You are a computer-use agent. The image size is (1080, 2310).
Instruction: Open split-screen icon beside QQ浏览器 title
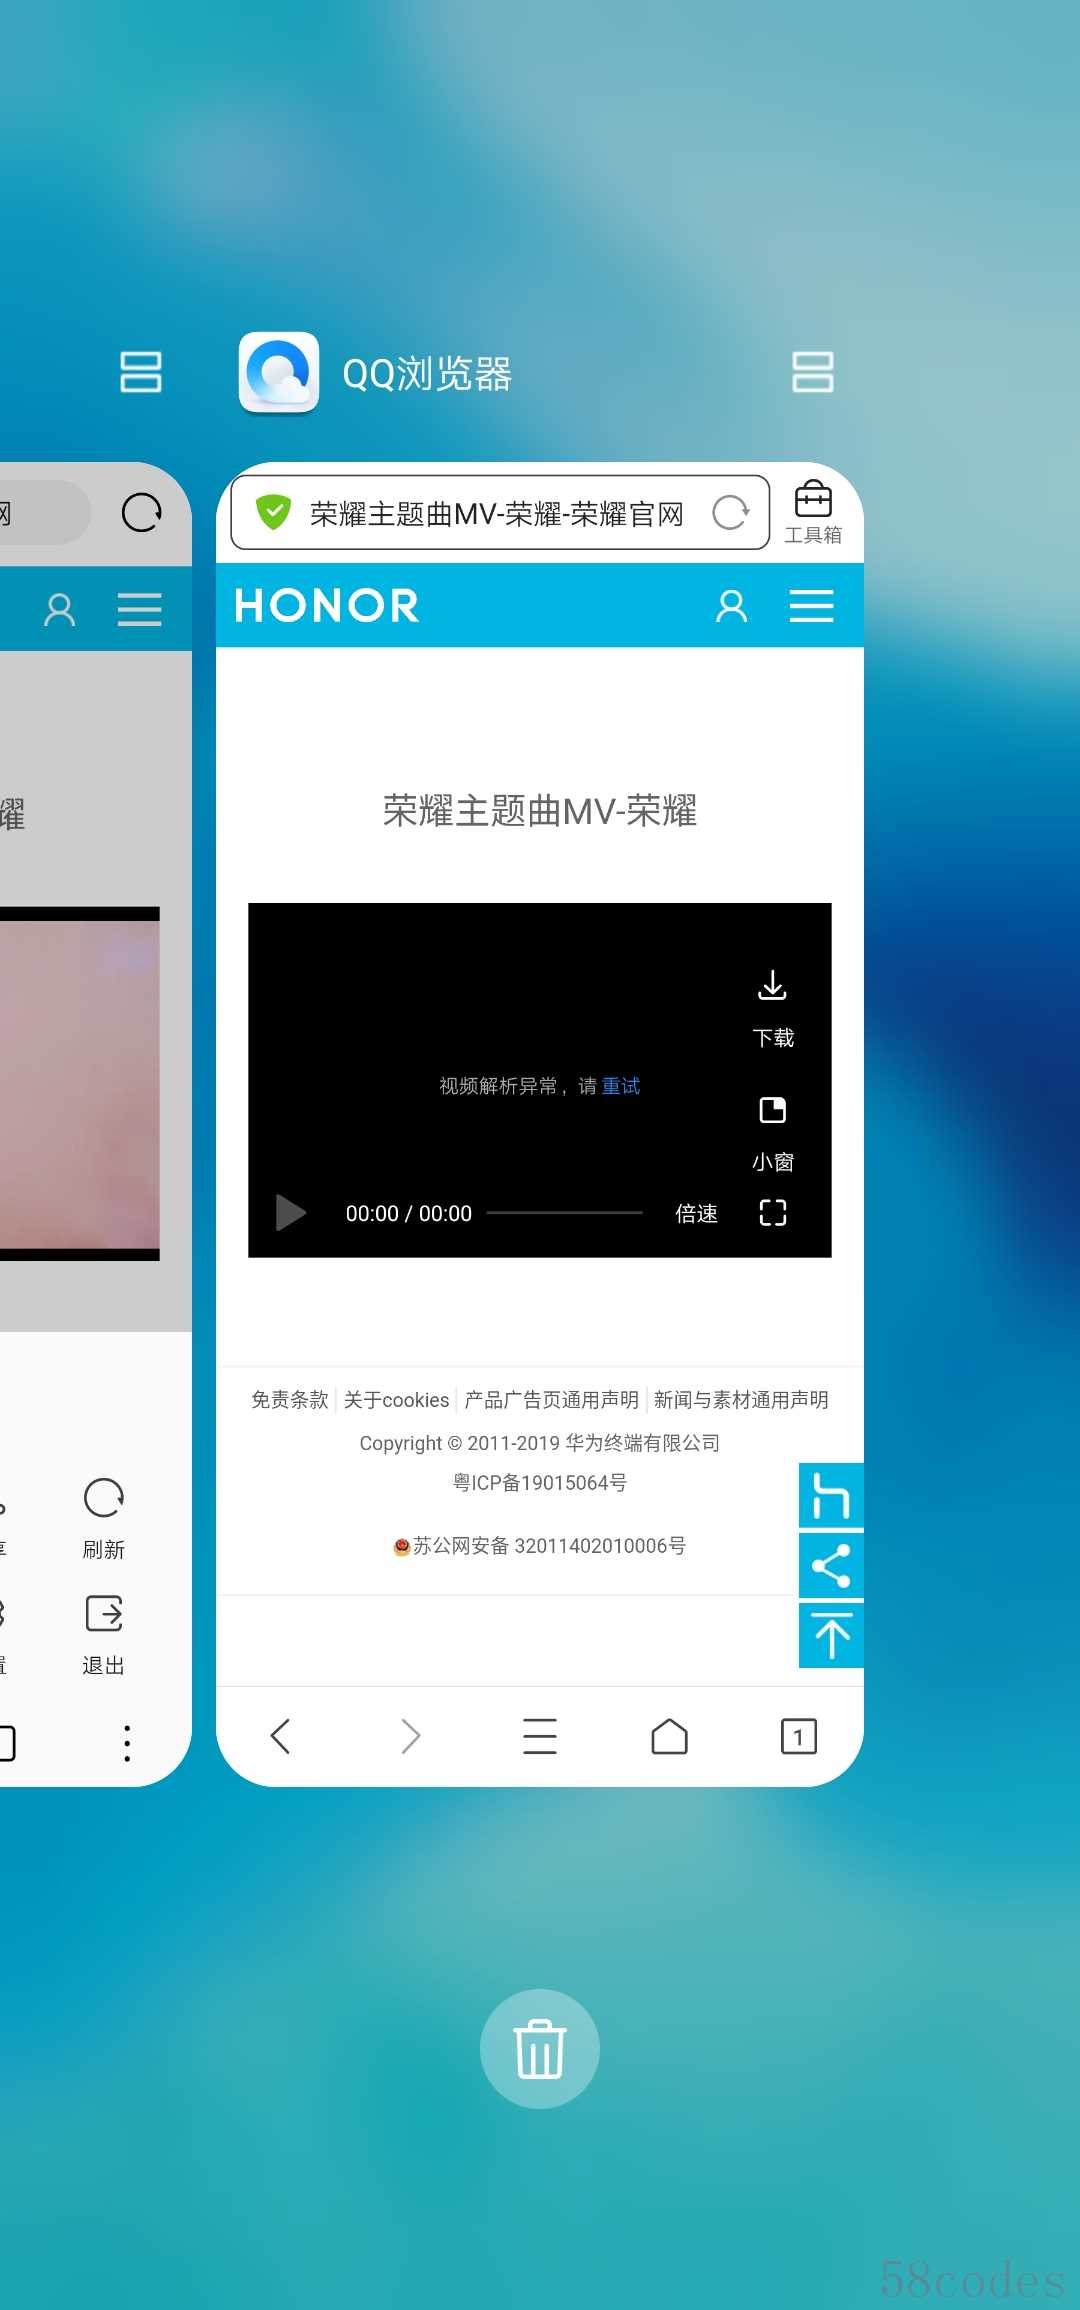click(813, 372)
